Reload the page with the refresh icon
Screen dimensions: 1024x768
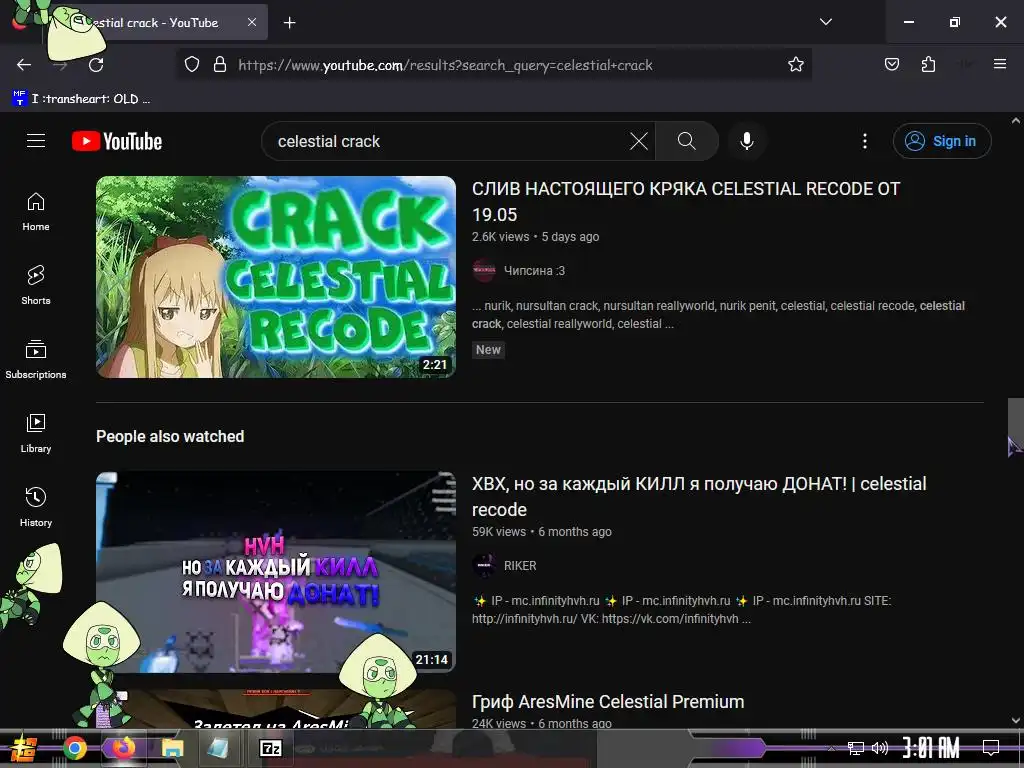click(x=96, y=65)
